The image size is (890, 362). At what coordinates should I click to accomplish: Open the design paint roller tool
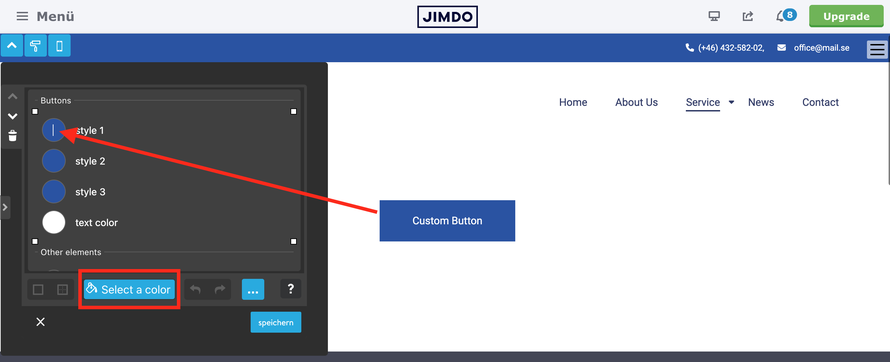(36, 46)
